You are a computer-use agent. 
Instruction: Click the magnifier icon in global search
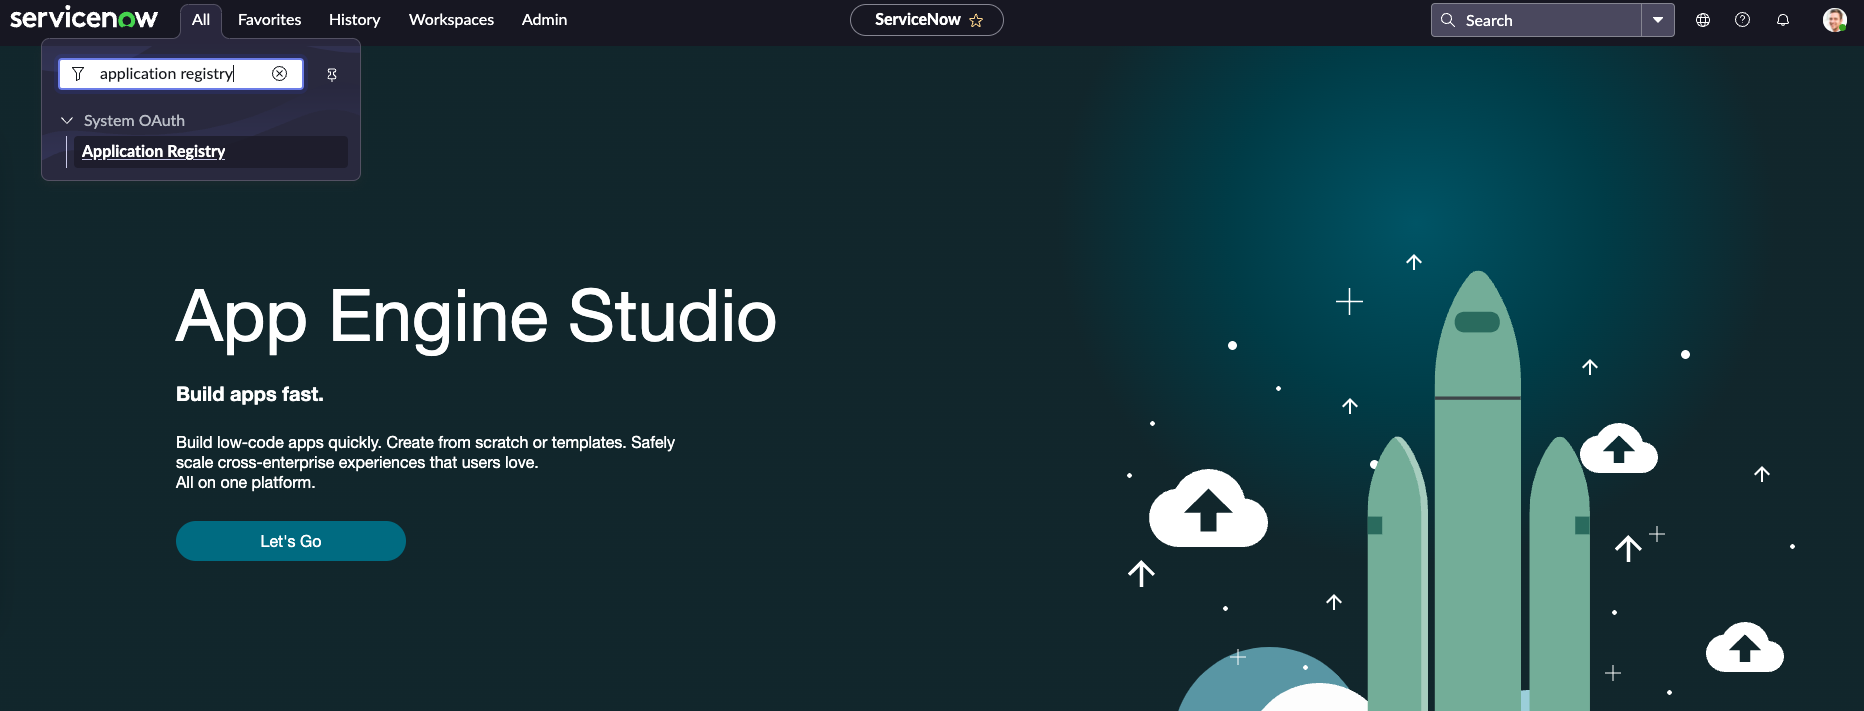point(1447,20)
